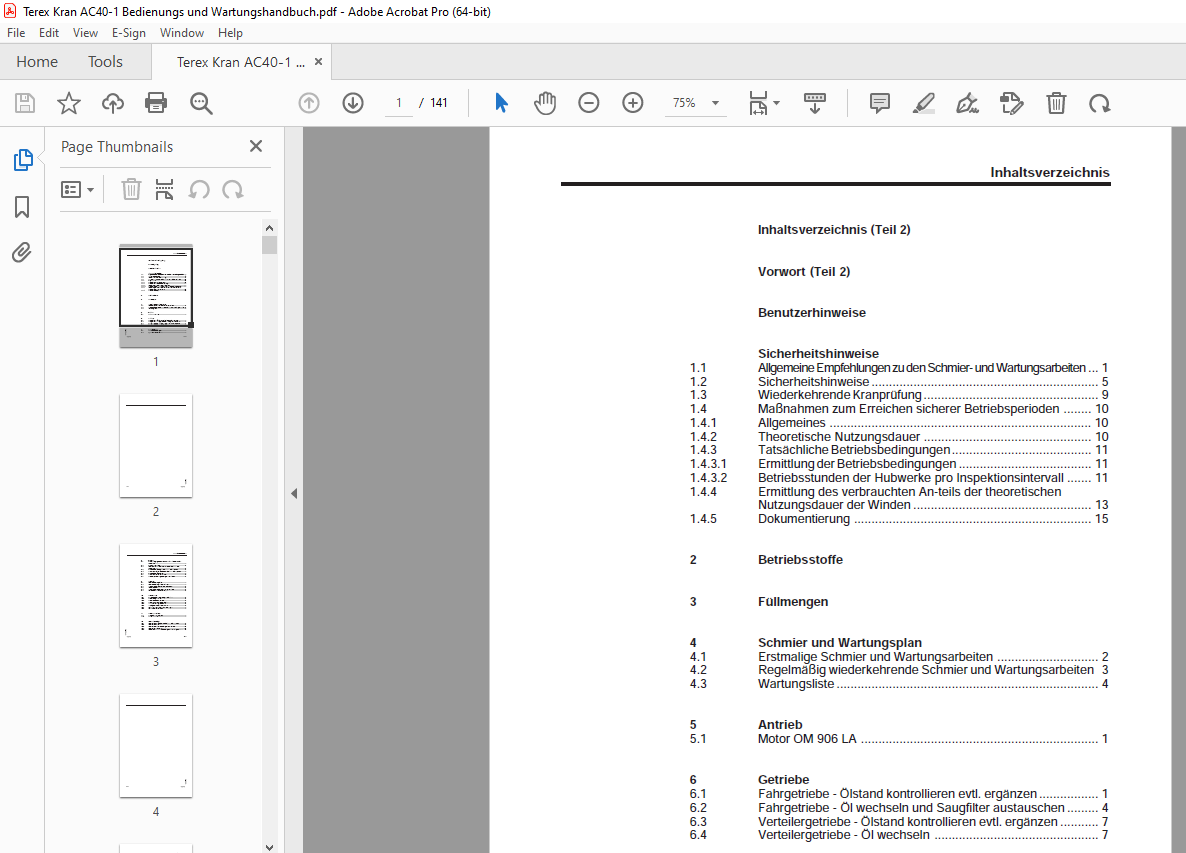The height and width of the screenshot is (853, 1186).
Task: Click the 'Füllmengen' heading text
Action: 793,601
